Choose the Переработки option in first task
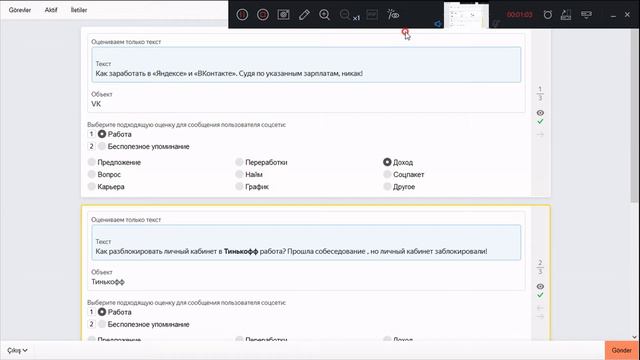This screenshot has height=360, width=640. click(239, 162)
